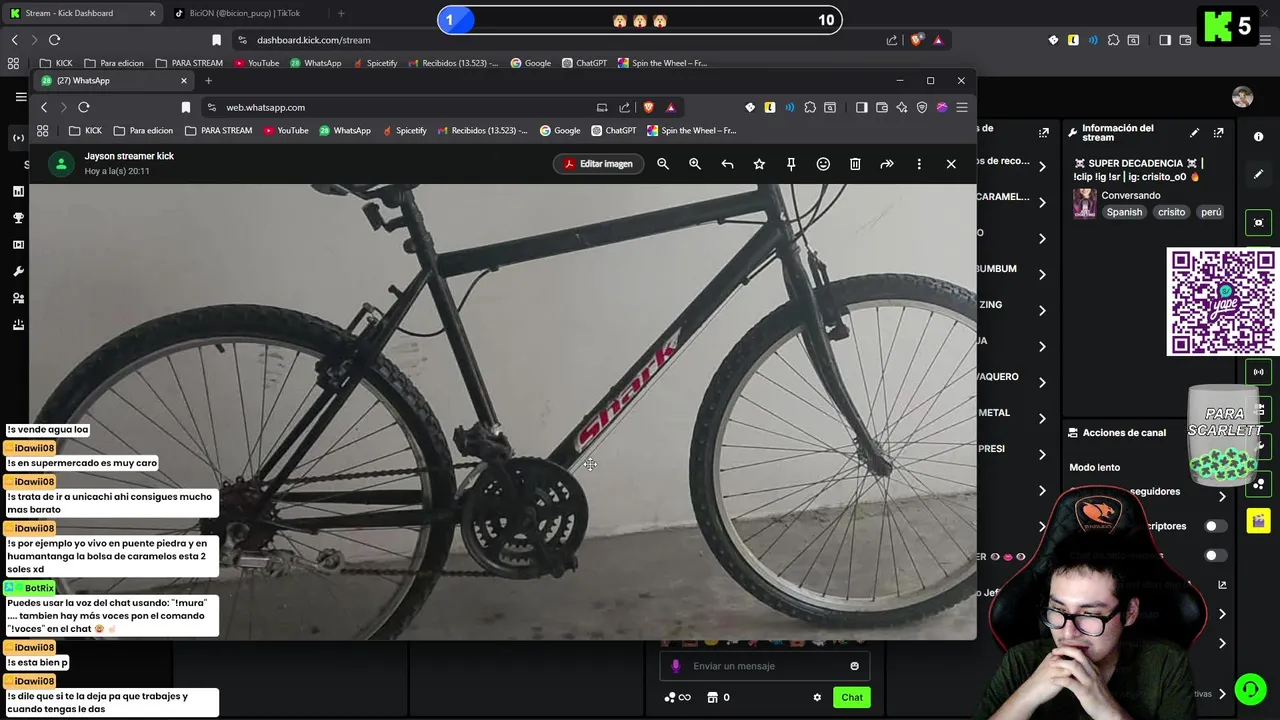Delete the image with trash icon

(855, 164)
